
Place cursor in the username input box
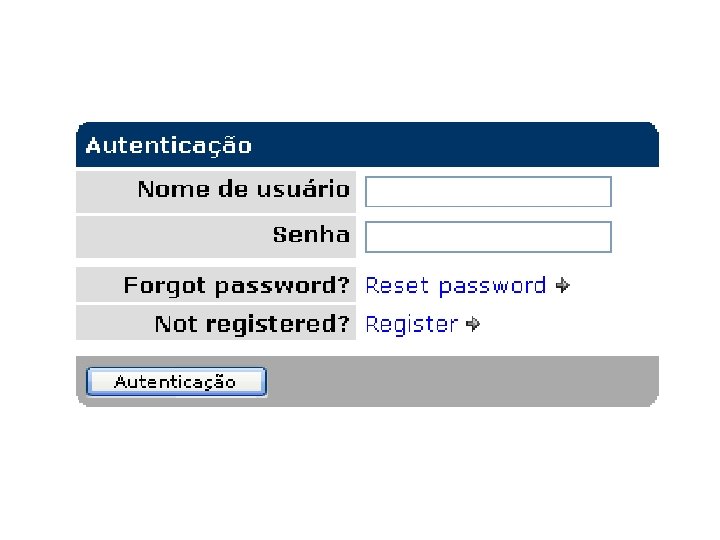[488, 192]
